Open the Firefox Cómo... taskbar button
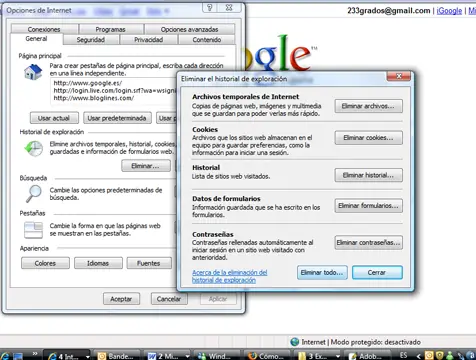The height and width of the screenshot is (360, 476). click(267, 356)
